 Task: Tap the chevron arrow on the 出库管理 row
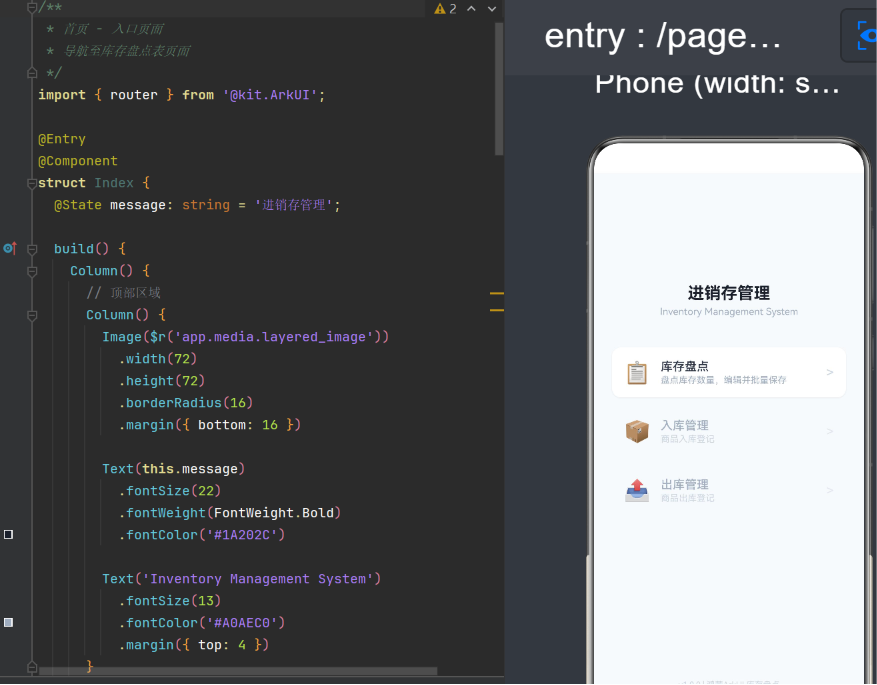[x=829, y=490]
